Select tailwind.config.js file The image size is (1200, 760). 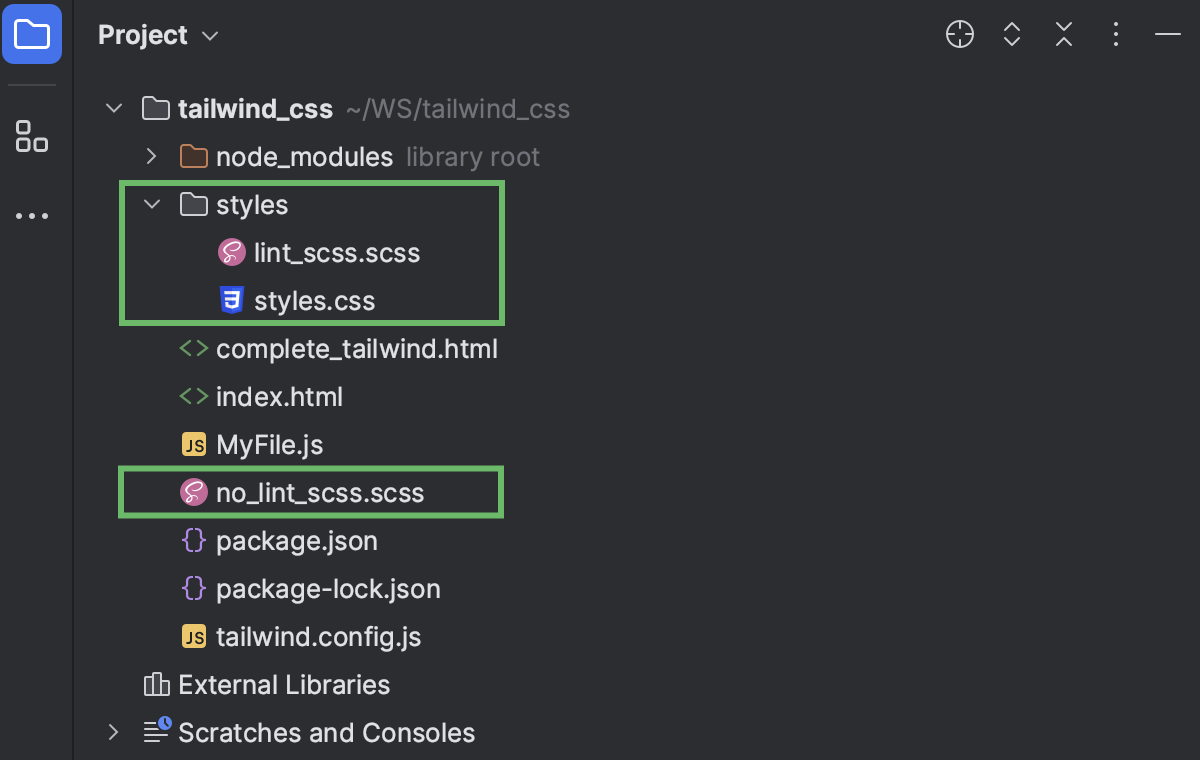tap(320, 636)
